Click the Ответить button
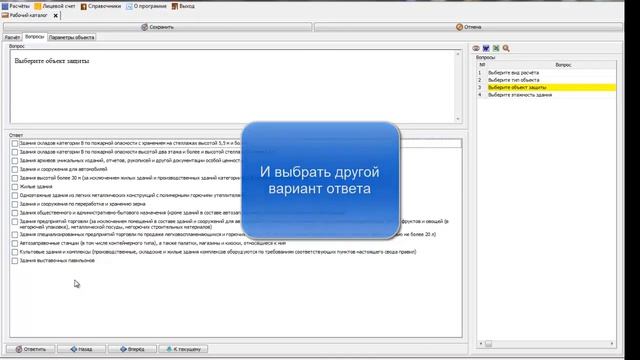The width and height of the screenshot is (640, 360). point(31,349)
